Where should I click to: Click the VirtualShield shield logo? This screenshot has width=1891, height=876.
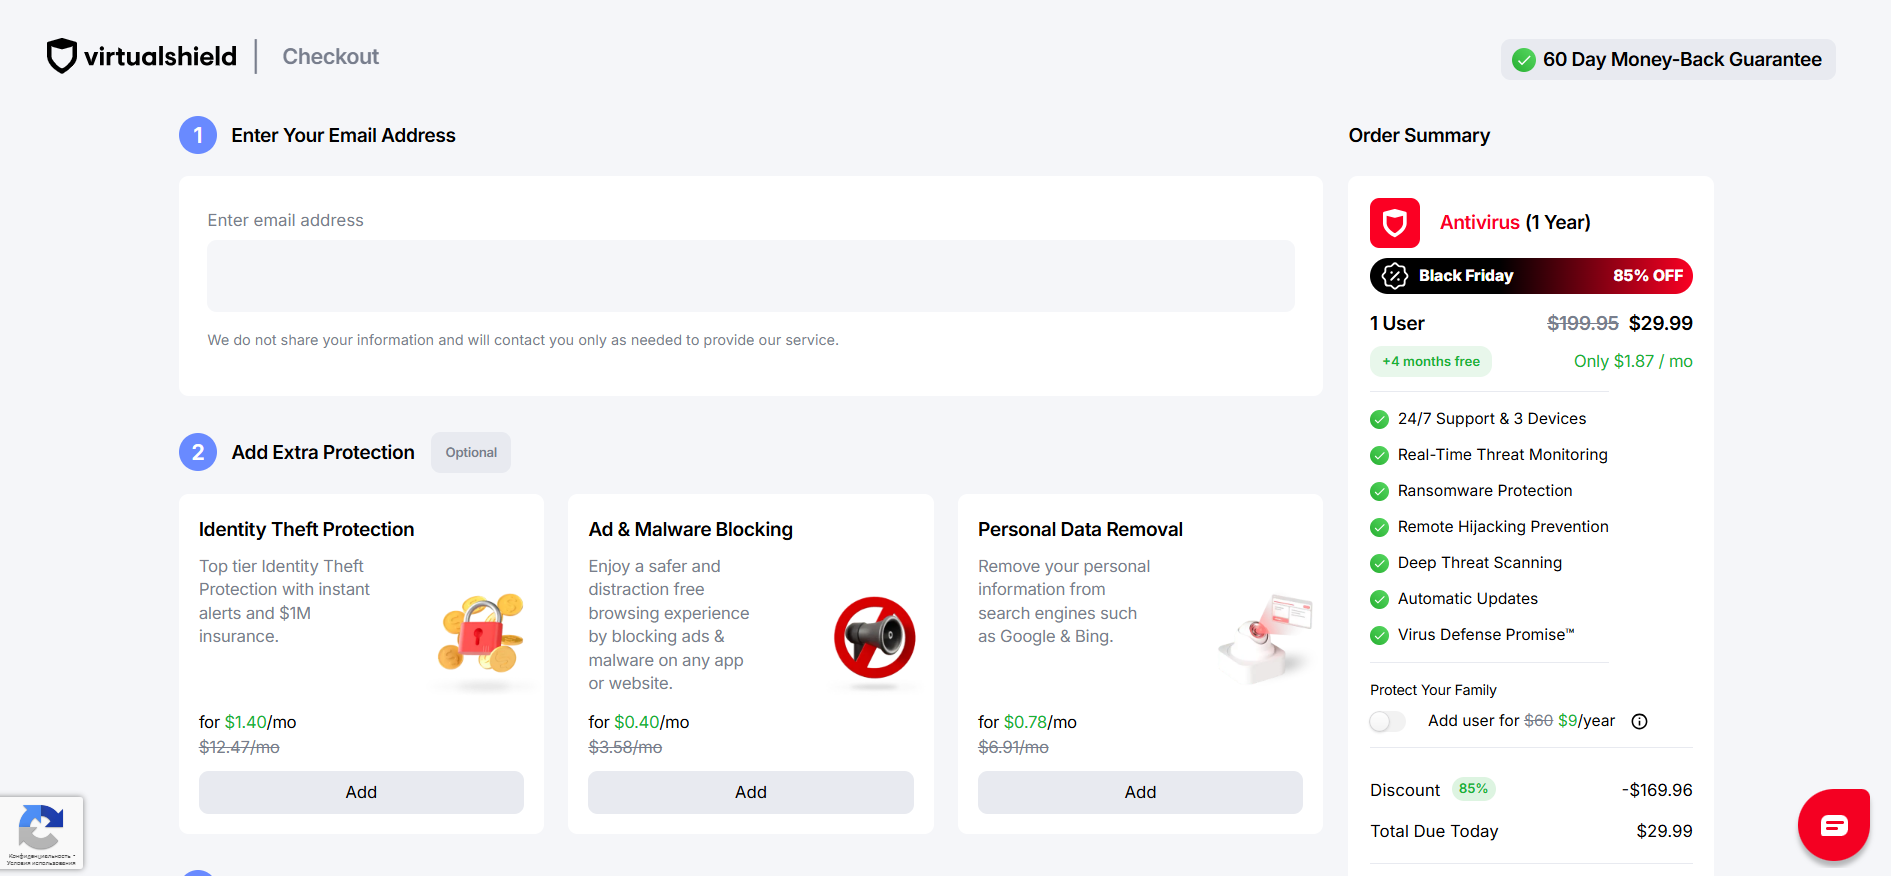pos(62,56)
